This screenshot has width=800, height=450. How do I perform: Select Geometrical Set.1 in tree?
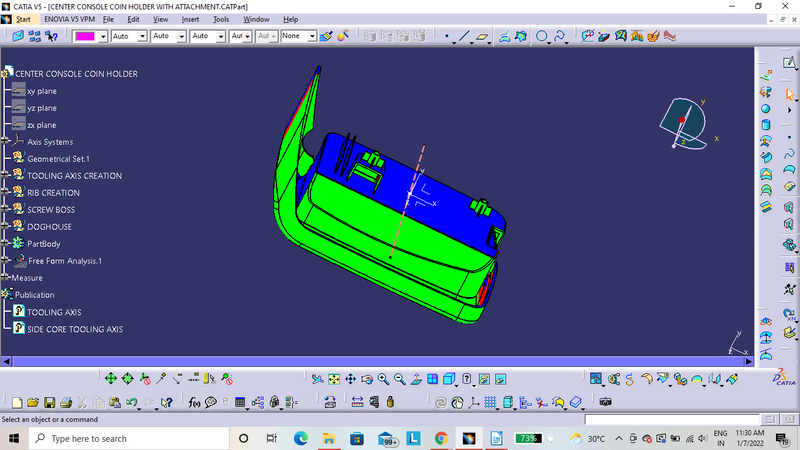pyautogui.click(x=58, y=159)
